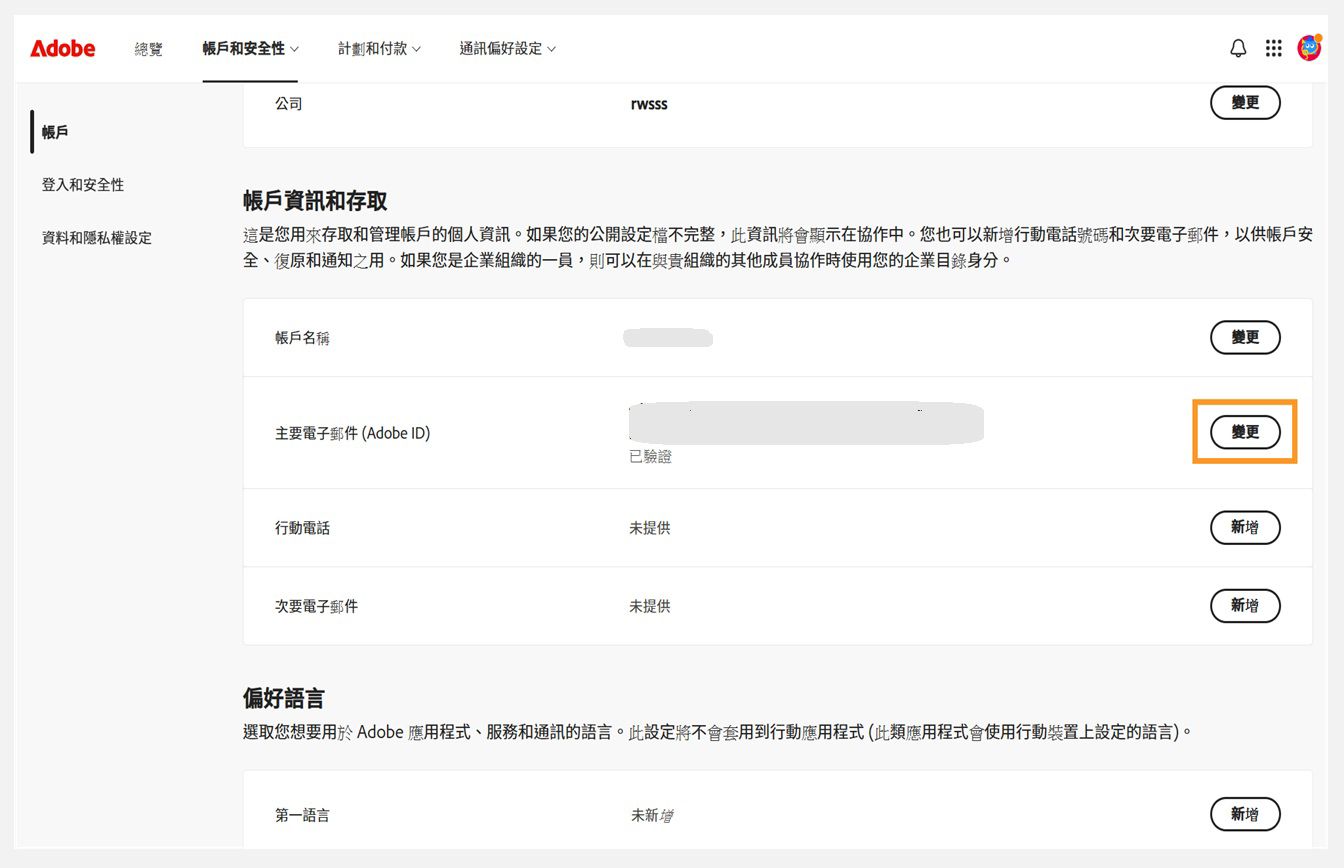Switch to the 總覽 tab
The image size is (1344, 868).
[x=148, y=47]
